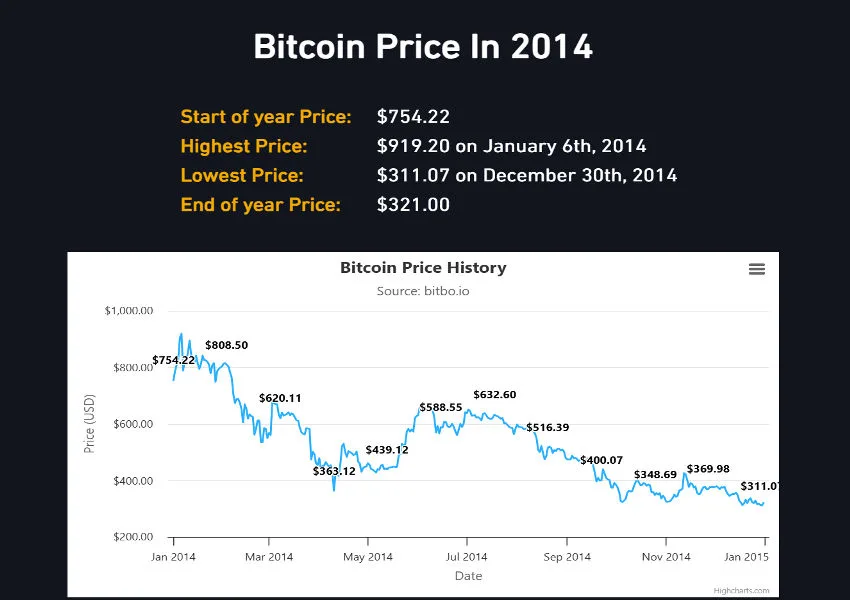Click the $348.69 data label
Viewport: 850px width, 600px height.
655,474
